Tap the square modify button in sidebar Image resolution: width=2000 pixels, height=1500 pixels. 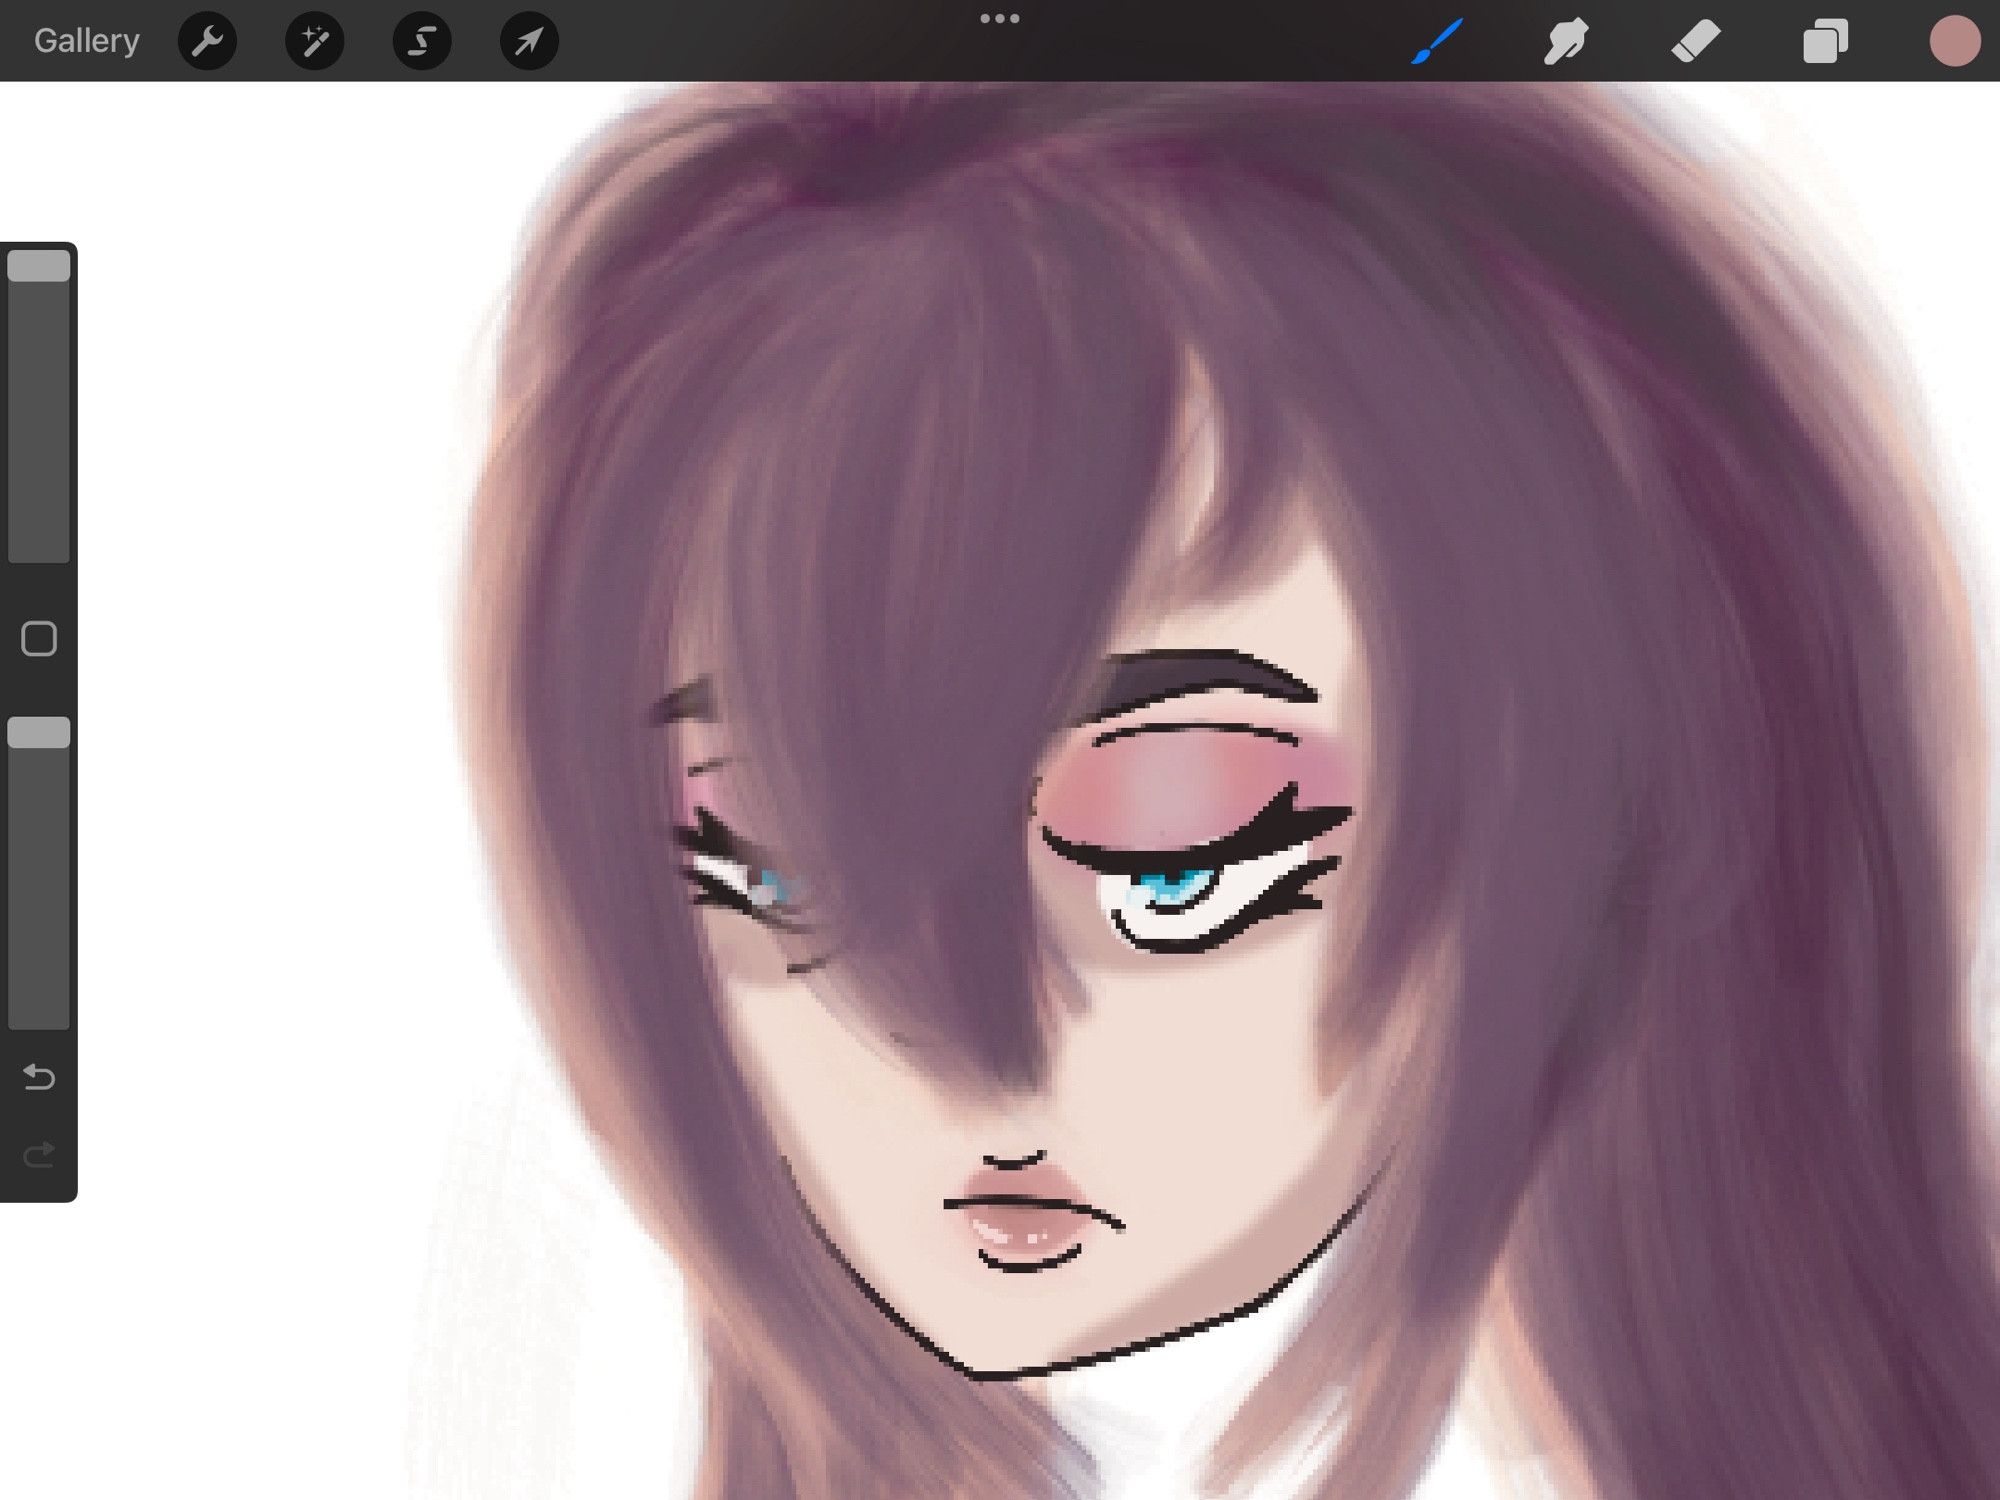39,638
